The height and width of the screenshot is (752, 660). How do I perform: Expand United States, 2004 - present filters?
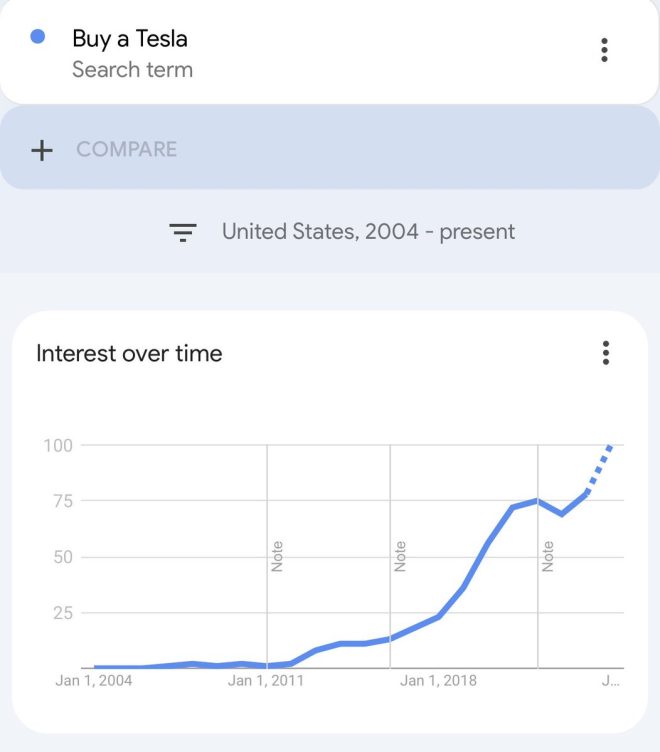368,232
